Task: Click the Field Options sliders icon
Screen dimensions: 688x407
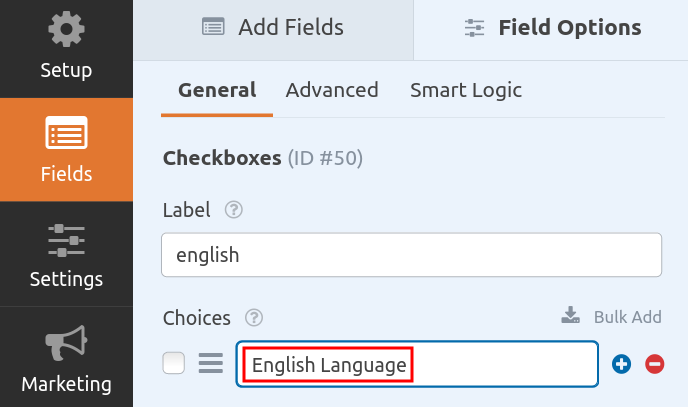Action: pyautogui.click(x=475, y=28)
